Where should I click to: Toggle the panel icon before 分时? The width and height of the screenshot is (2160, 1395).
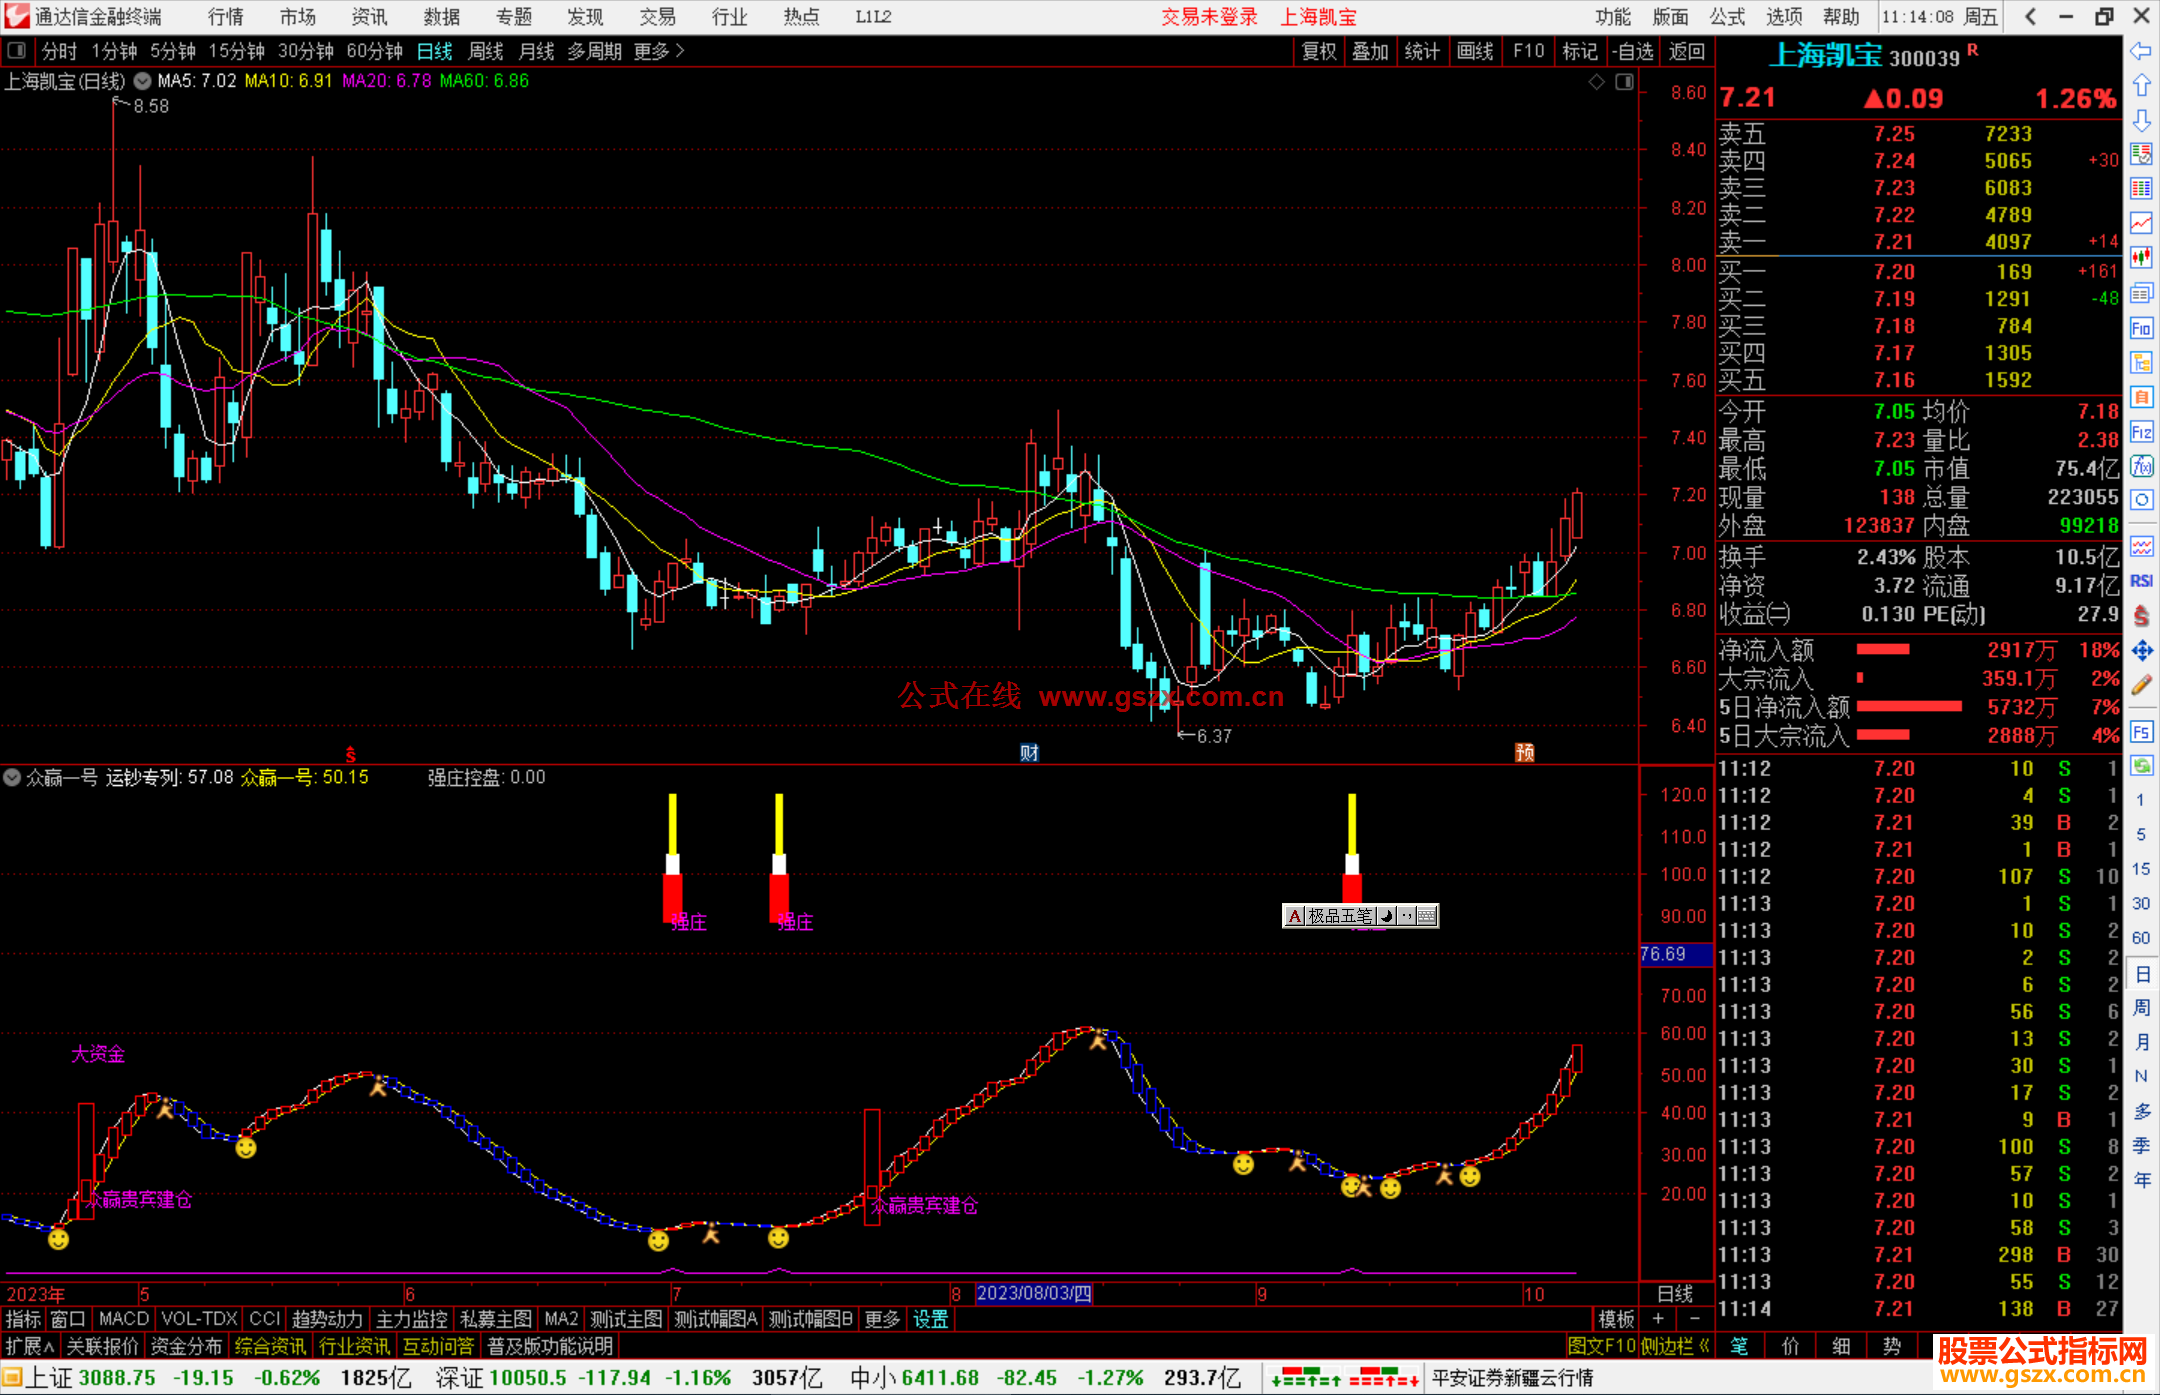17,51
